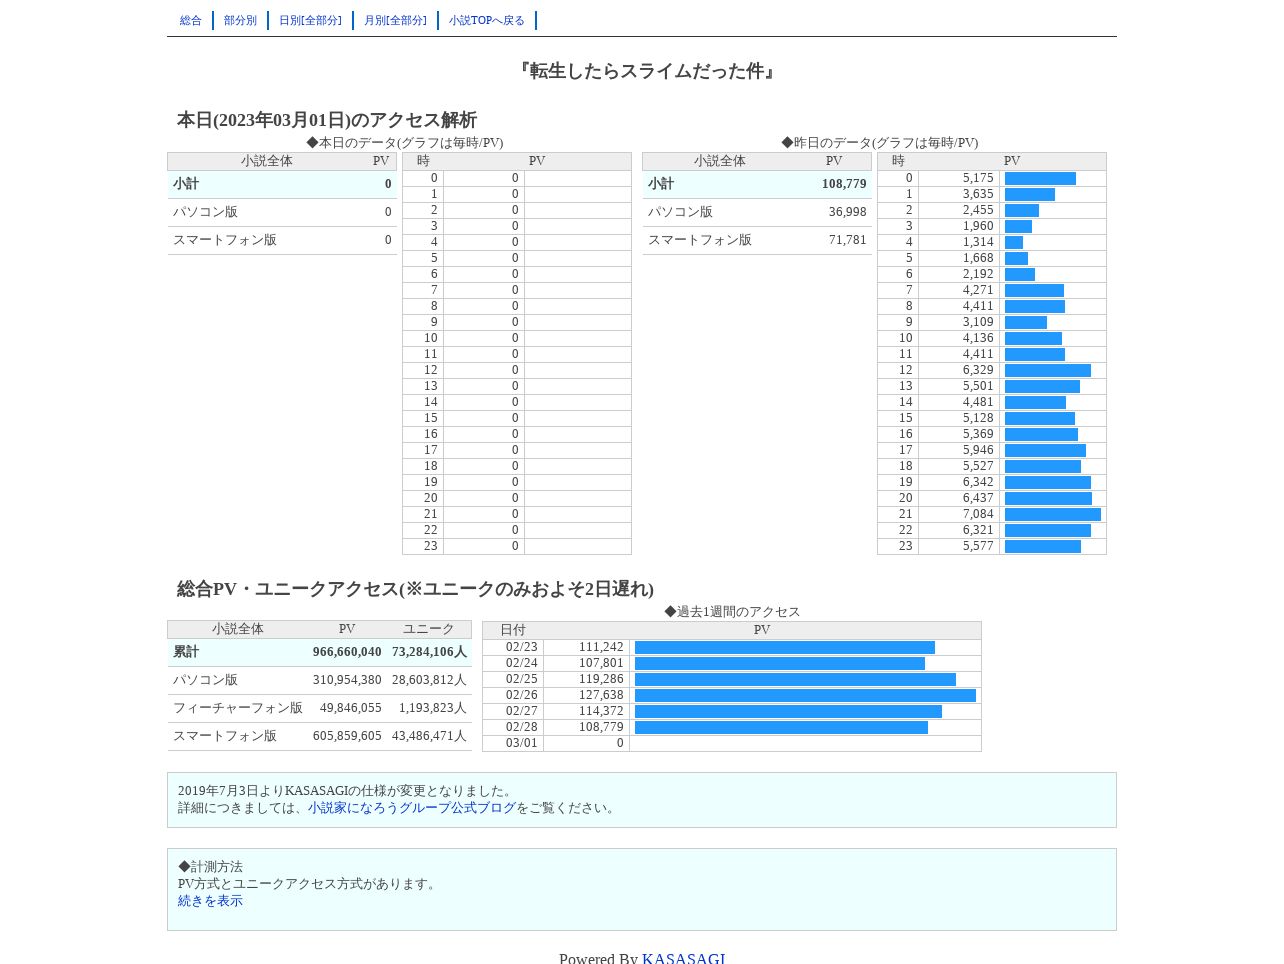Click hour 0 PV value 5,175
Screen dimensions: 1284x964
978,178
